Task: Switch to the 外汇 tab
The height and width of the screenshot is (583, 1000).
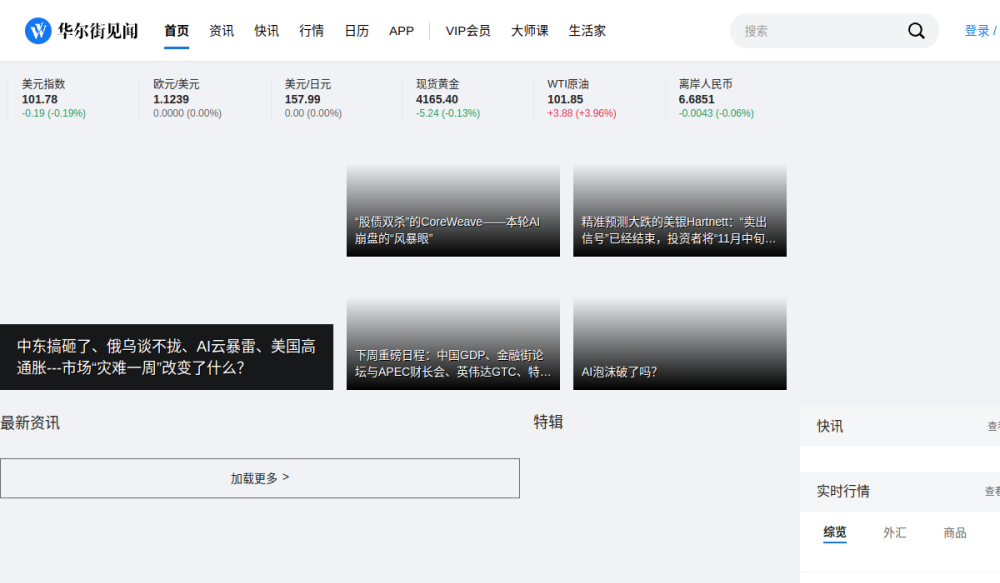Action: pos(894,532)
